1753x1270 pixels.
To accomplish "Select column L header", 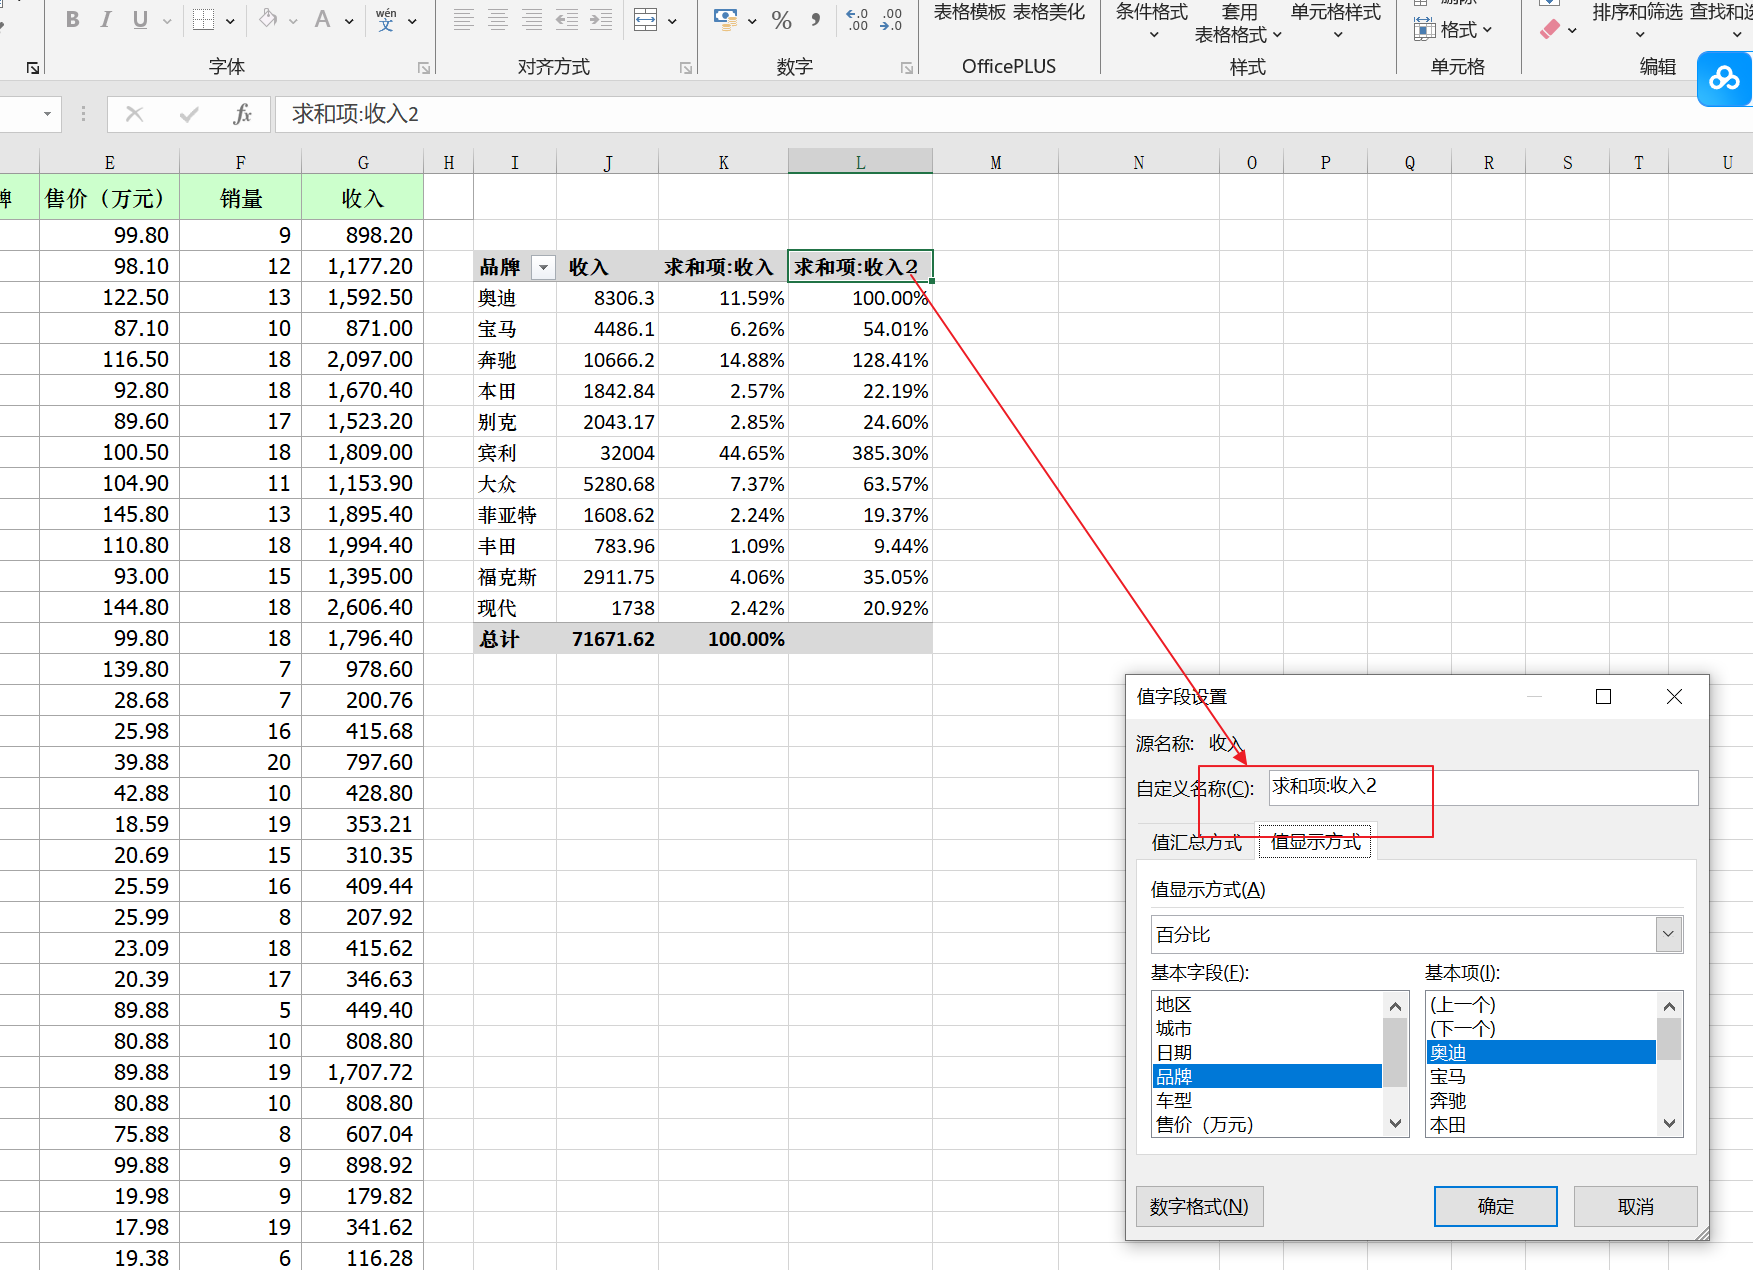I will [860, 162].
